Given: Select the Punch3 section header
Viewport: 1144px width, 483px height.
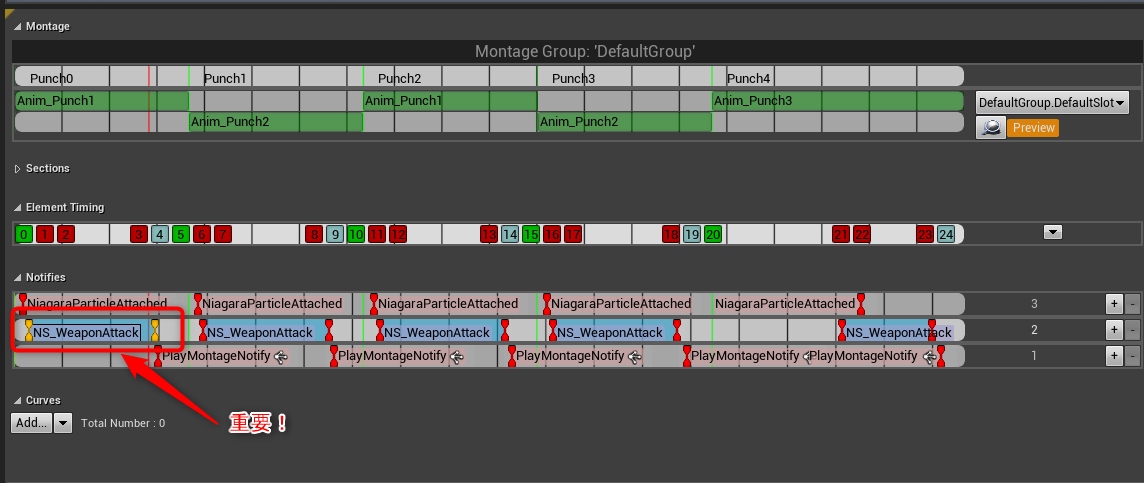Looking at the screenshot, I should pos(573,78).
